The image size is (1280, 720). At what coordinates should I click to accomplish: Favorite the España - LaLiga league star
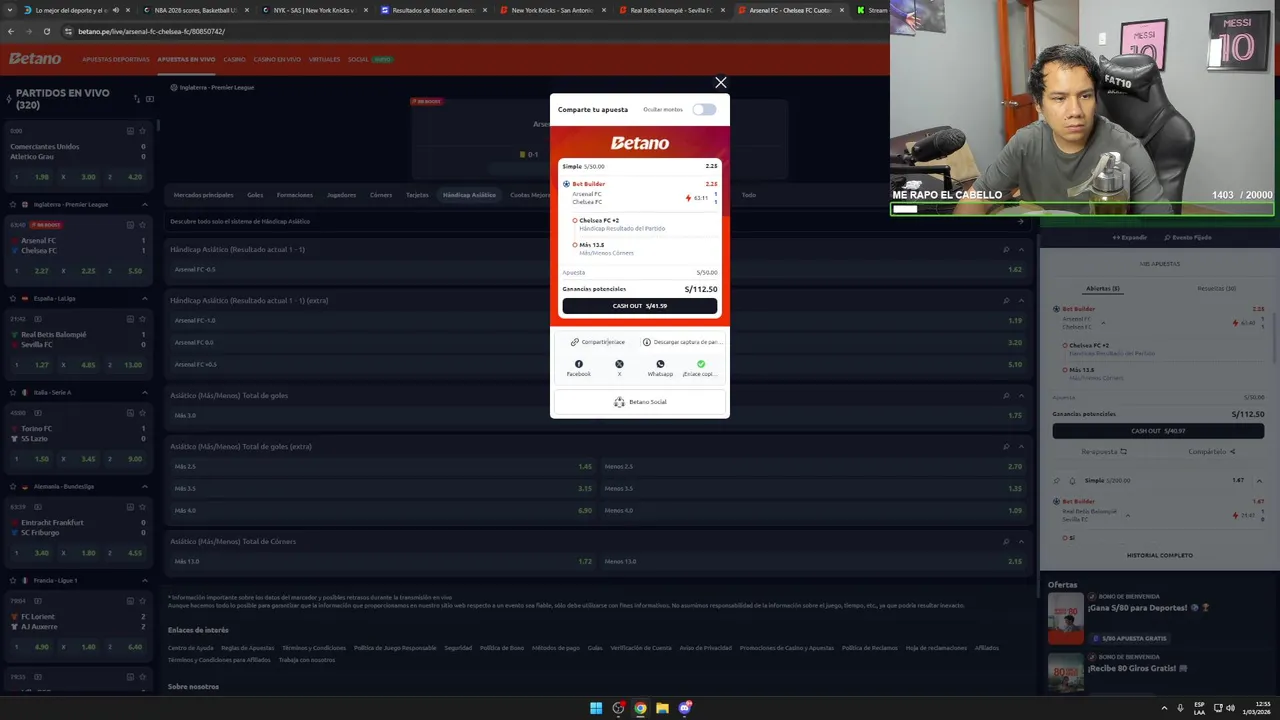tap(12, 298)
